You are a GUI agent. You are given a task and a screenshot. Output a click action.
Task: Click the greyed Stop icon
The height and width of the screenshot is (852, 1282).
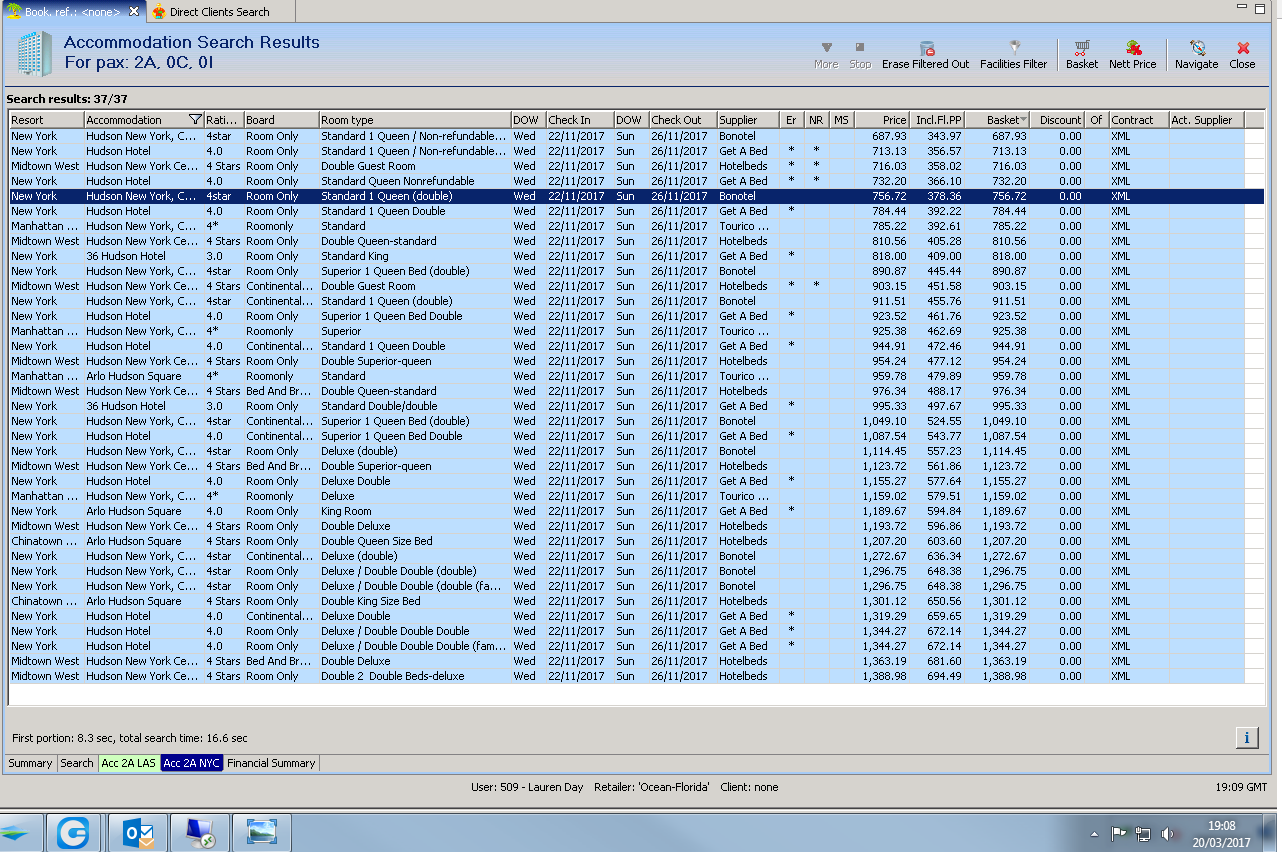(x=860, y=47)
